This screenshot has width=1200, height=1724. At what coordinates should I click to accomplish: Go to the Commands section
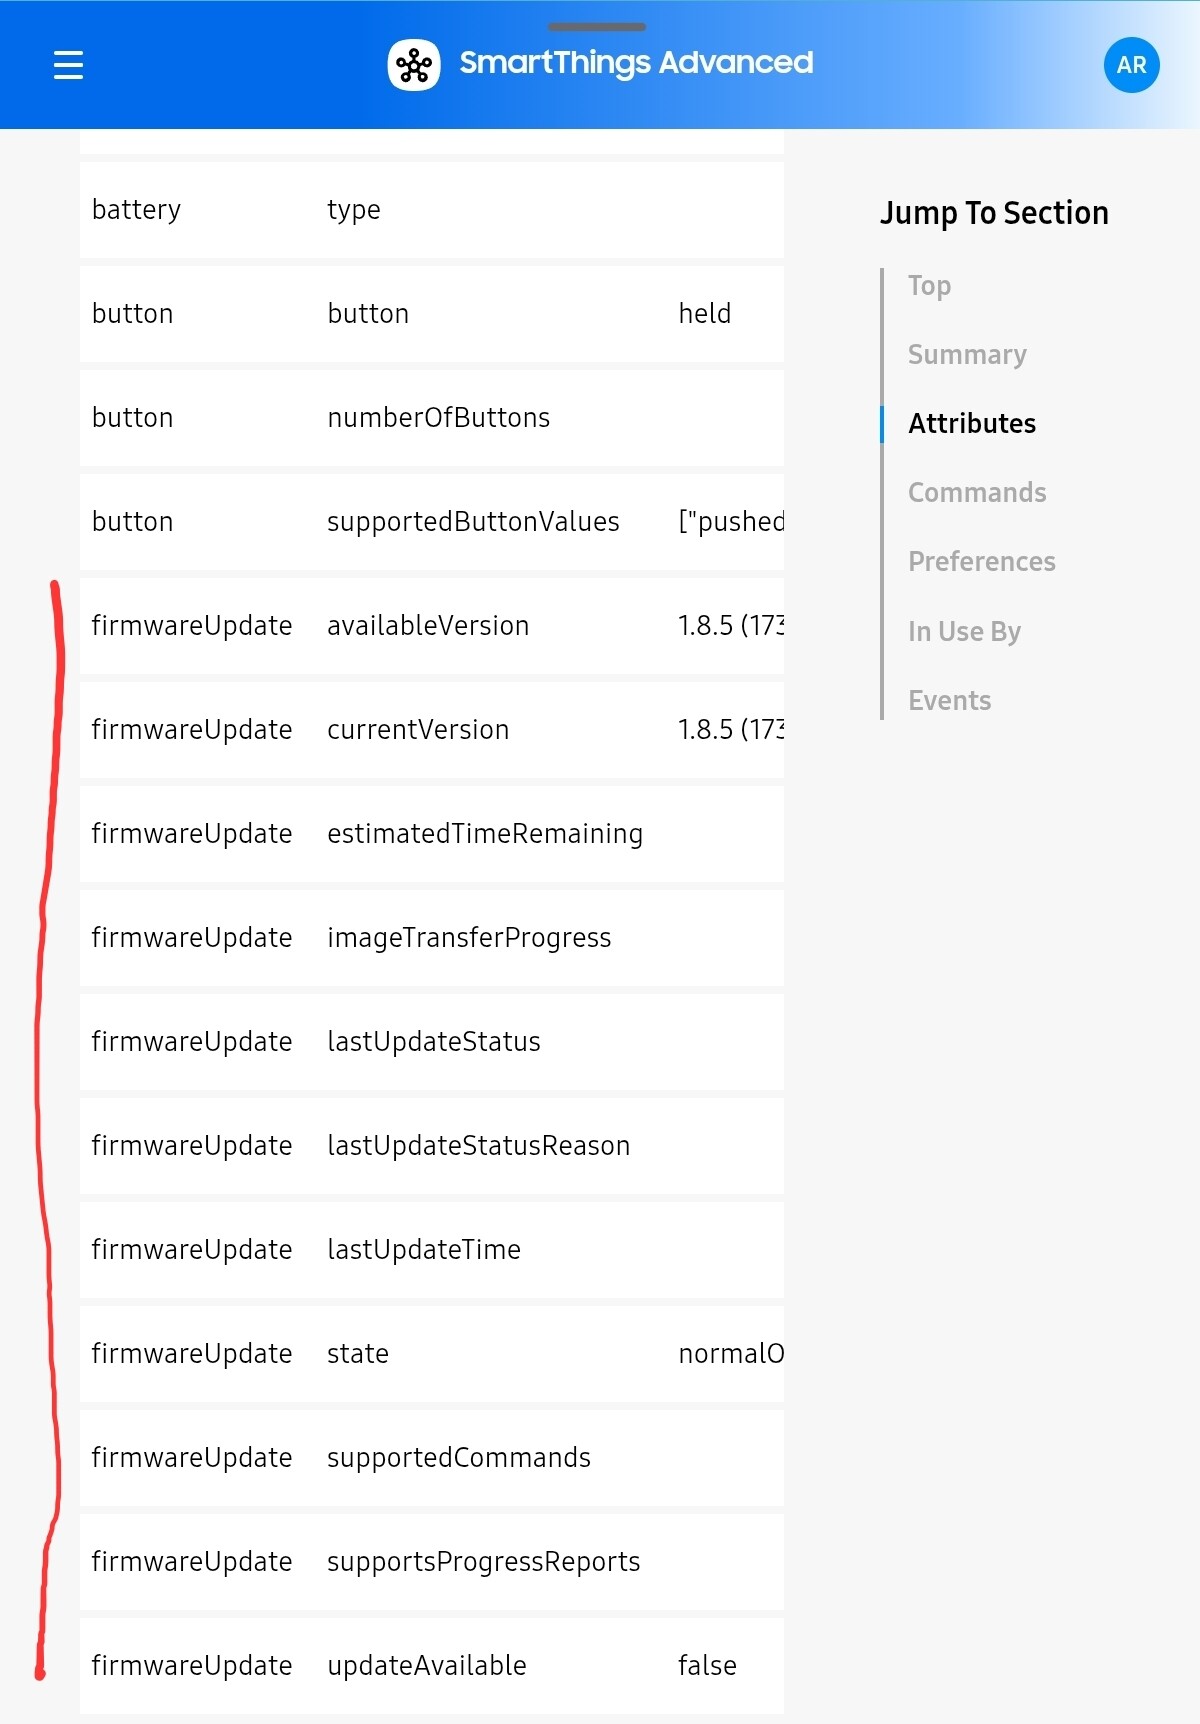coord(977,493)
